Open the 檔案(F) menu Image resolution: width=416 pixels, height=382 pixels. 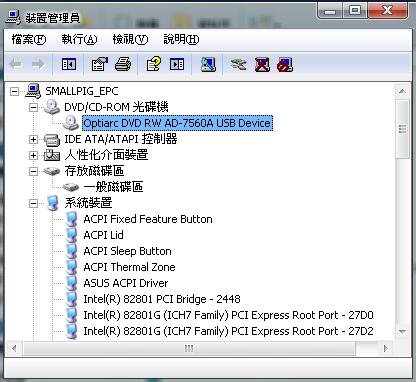click(x=29, y=40)
